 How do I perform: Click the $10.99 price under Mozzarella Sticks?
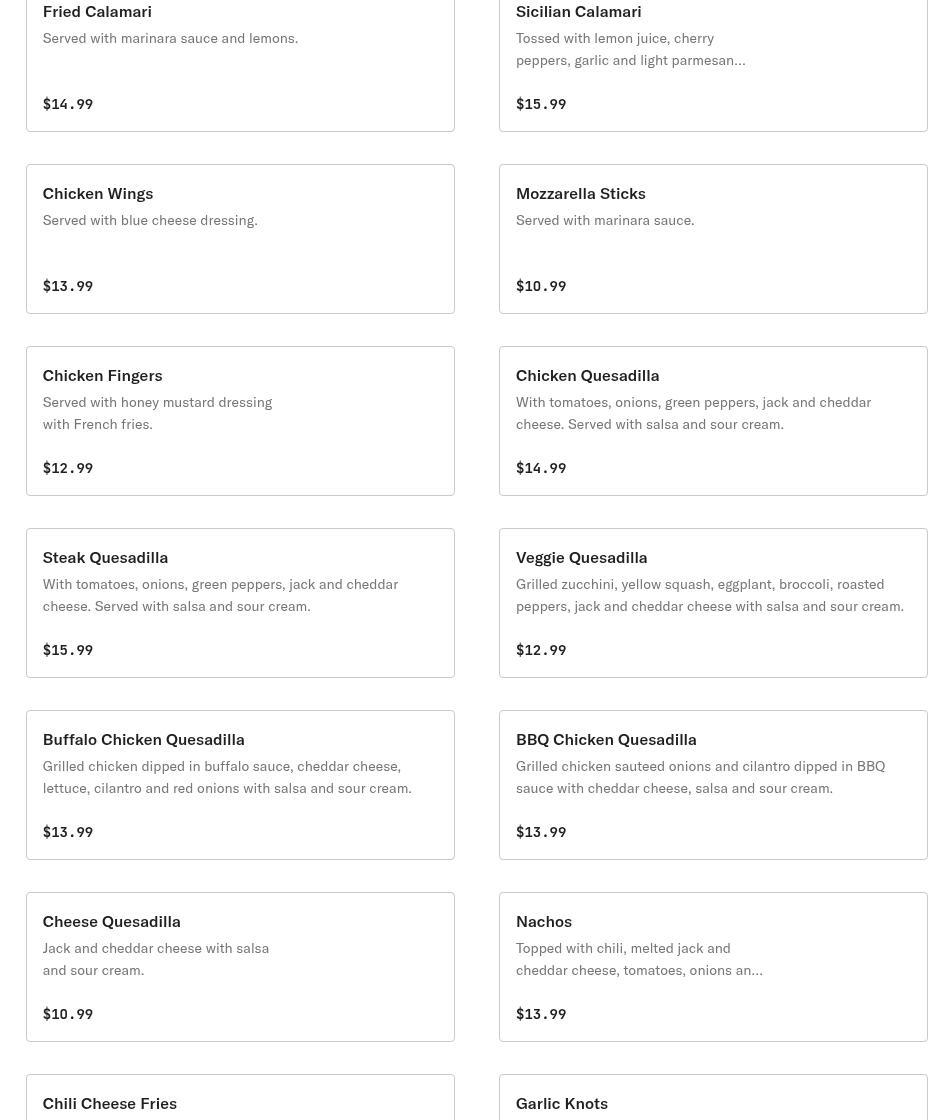(x=541, y=286)
